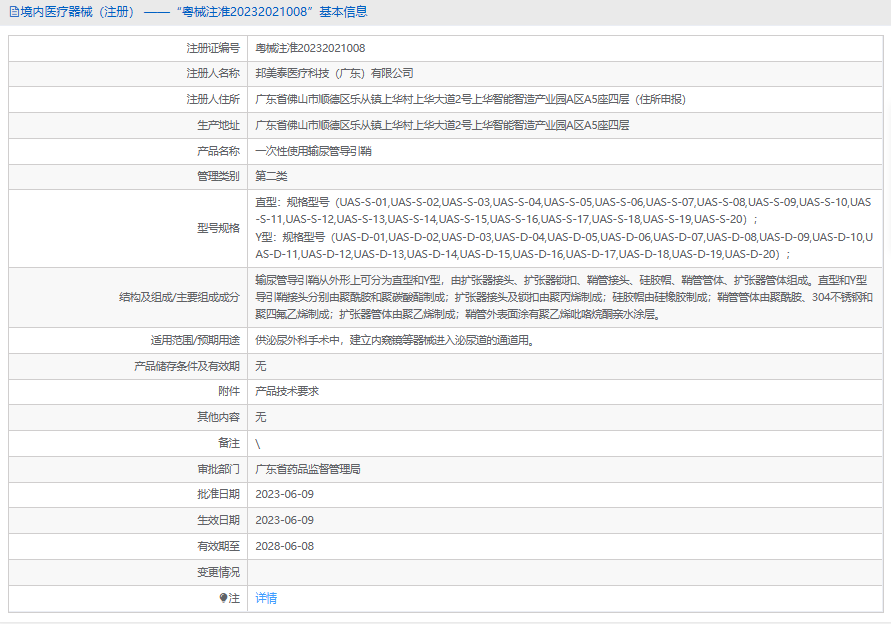
Task: Click the 产品储存条件及有效期 label
Action: 187,367
